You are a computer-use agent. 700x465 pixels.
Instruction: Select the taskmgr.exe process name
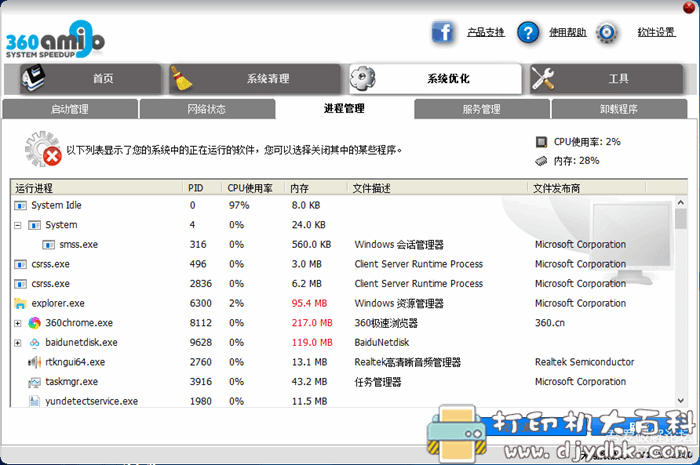pyautogui.click(x=71, y=382)
